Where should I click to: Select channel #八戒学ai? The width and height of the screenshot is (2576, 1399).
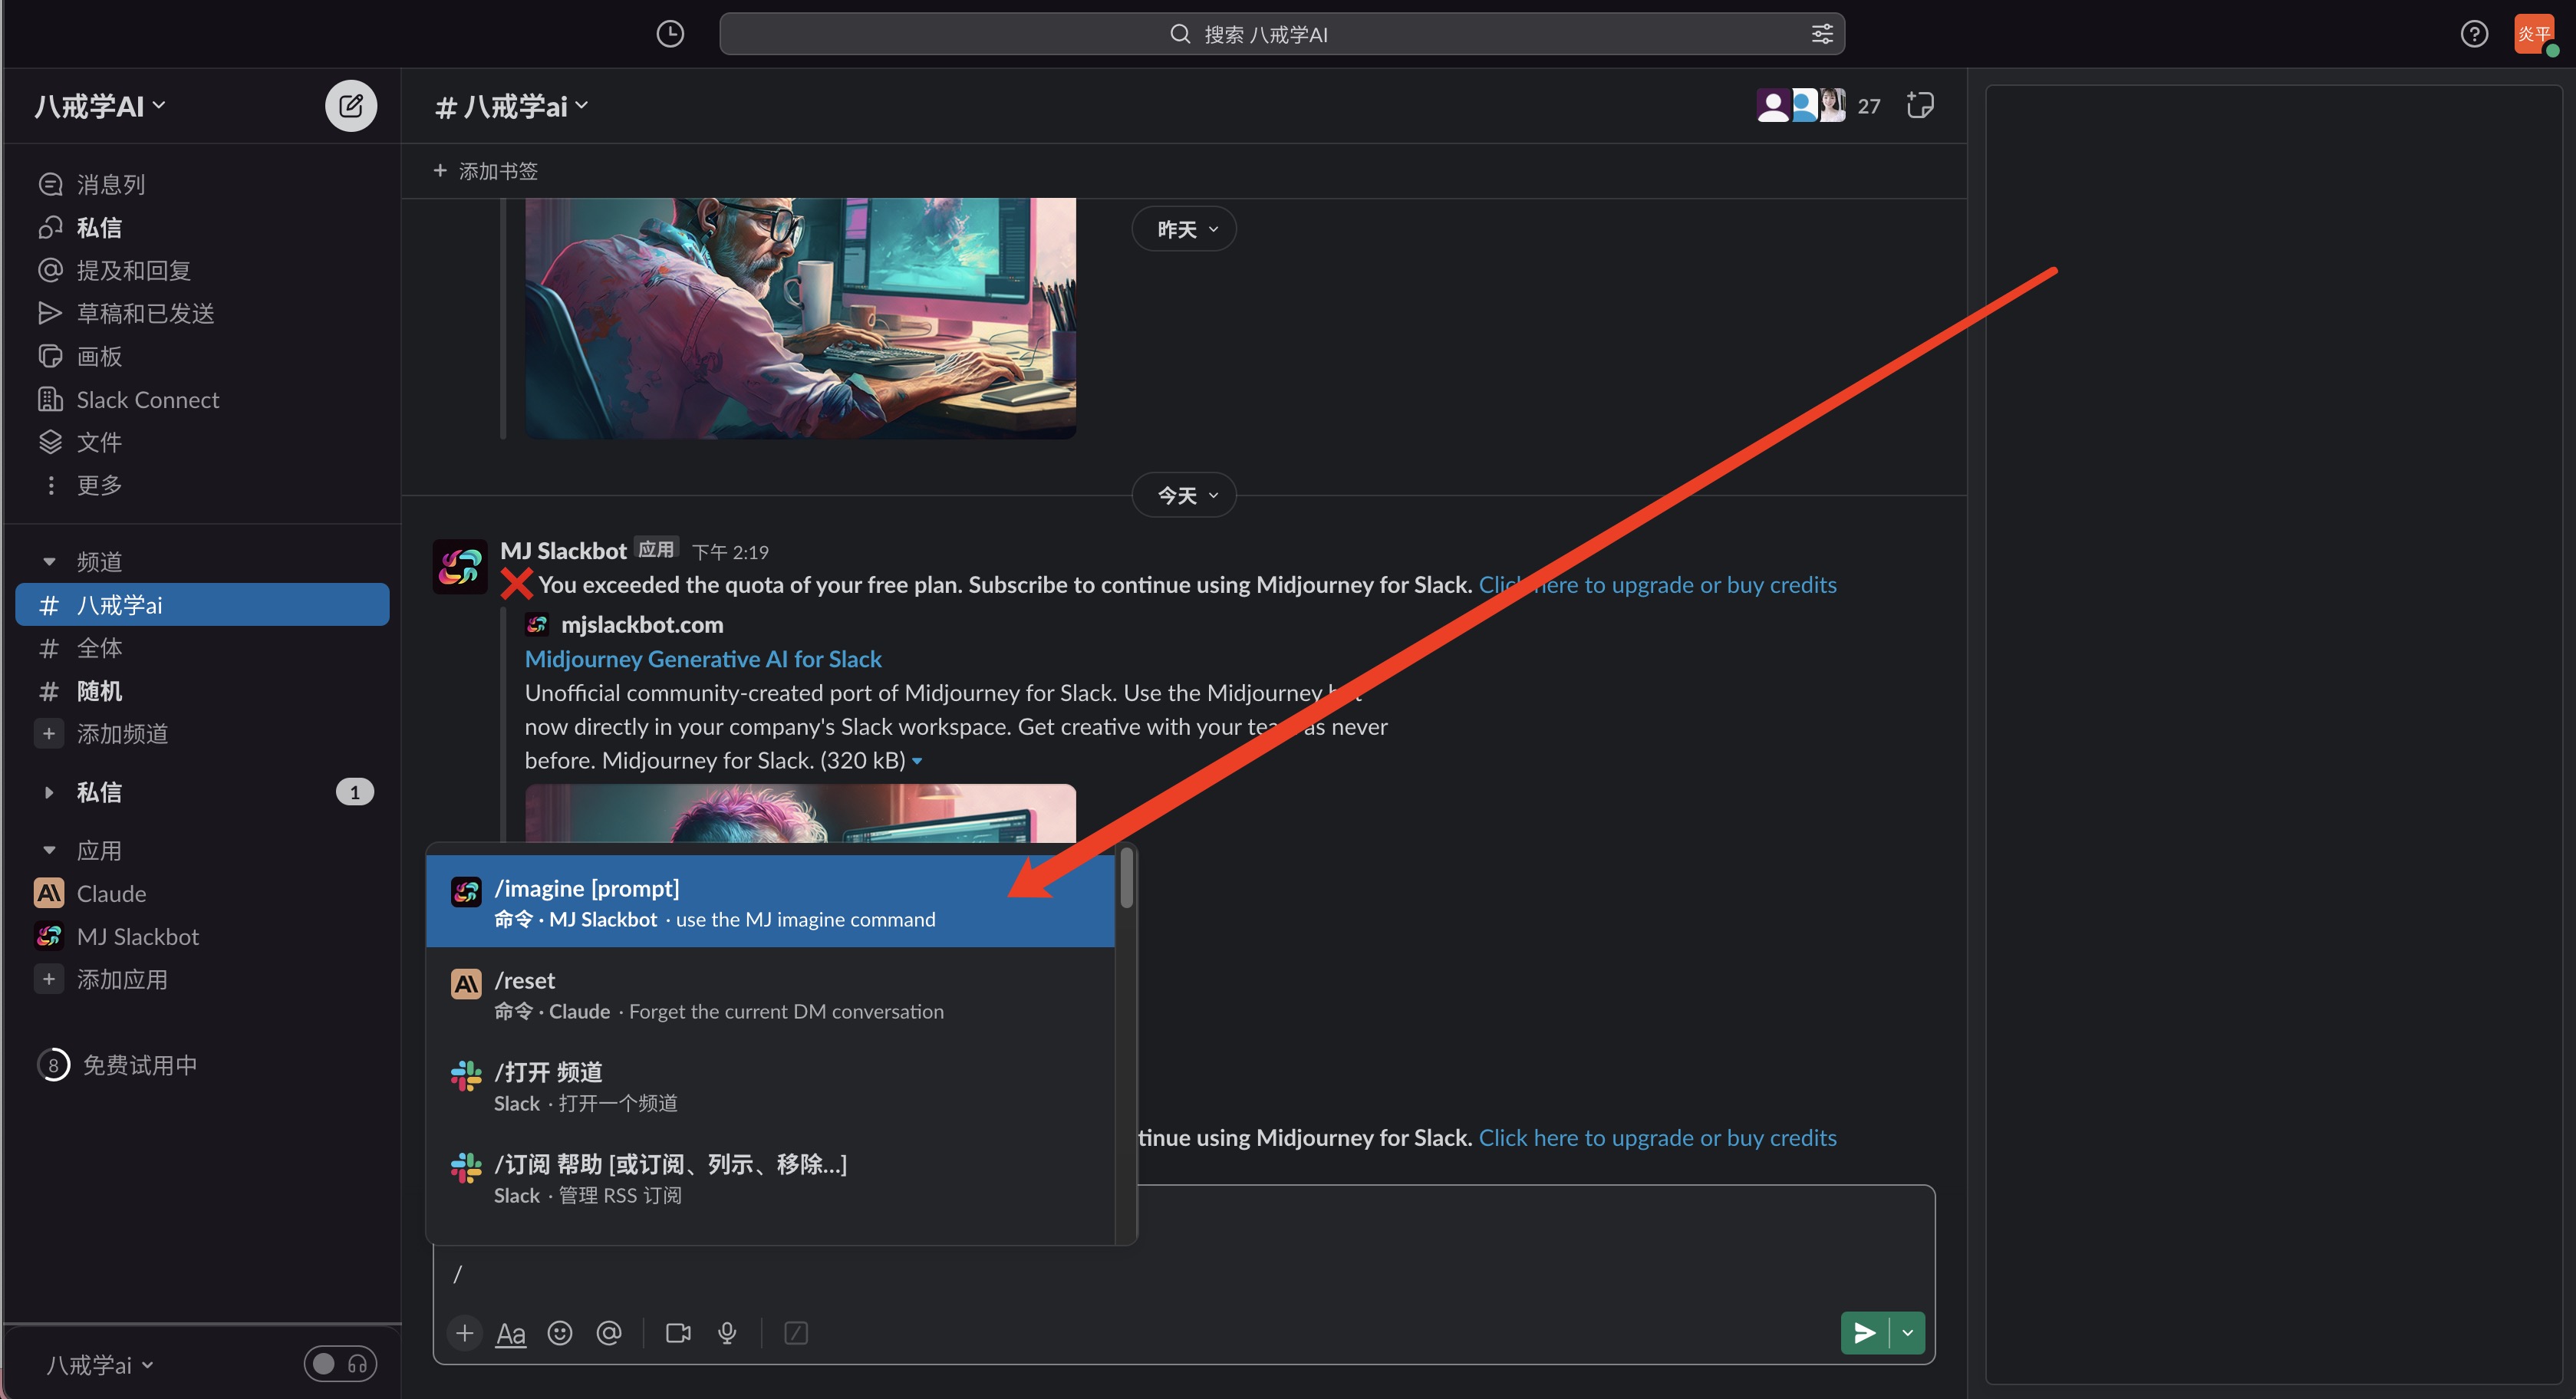click(202, 605)
